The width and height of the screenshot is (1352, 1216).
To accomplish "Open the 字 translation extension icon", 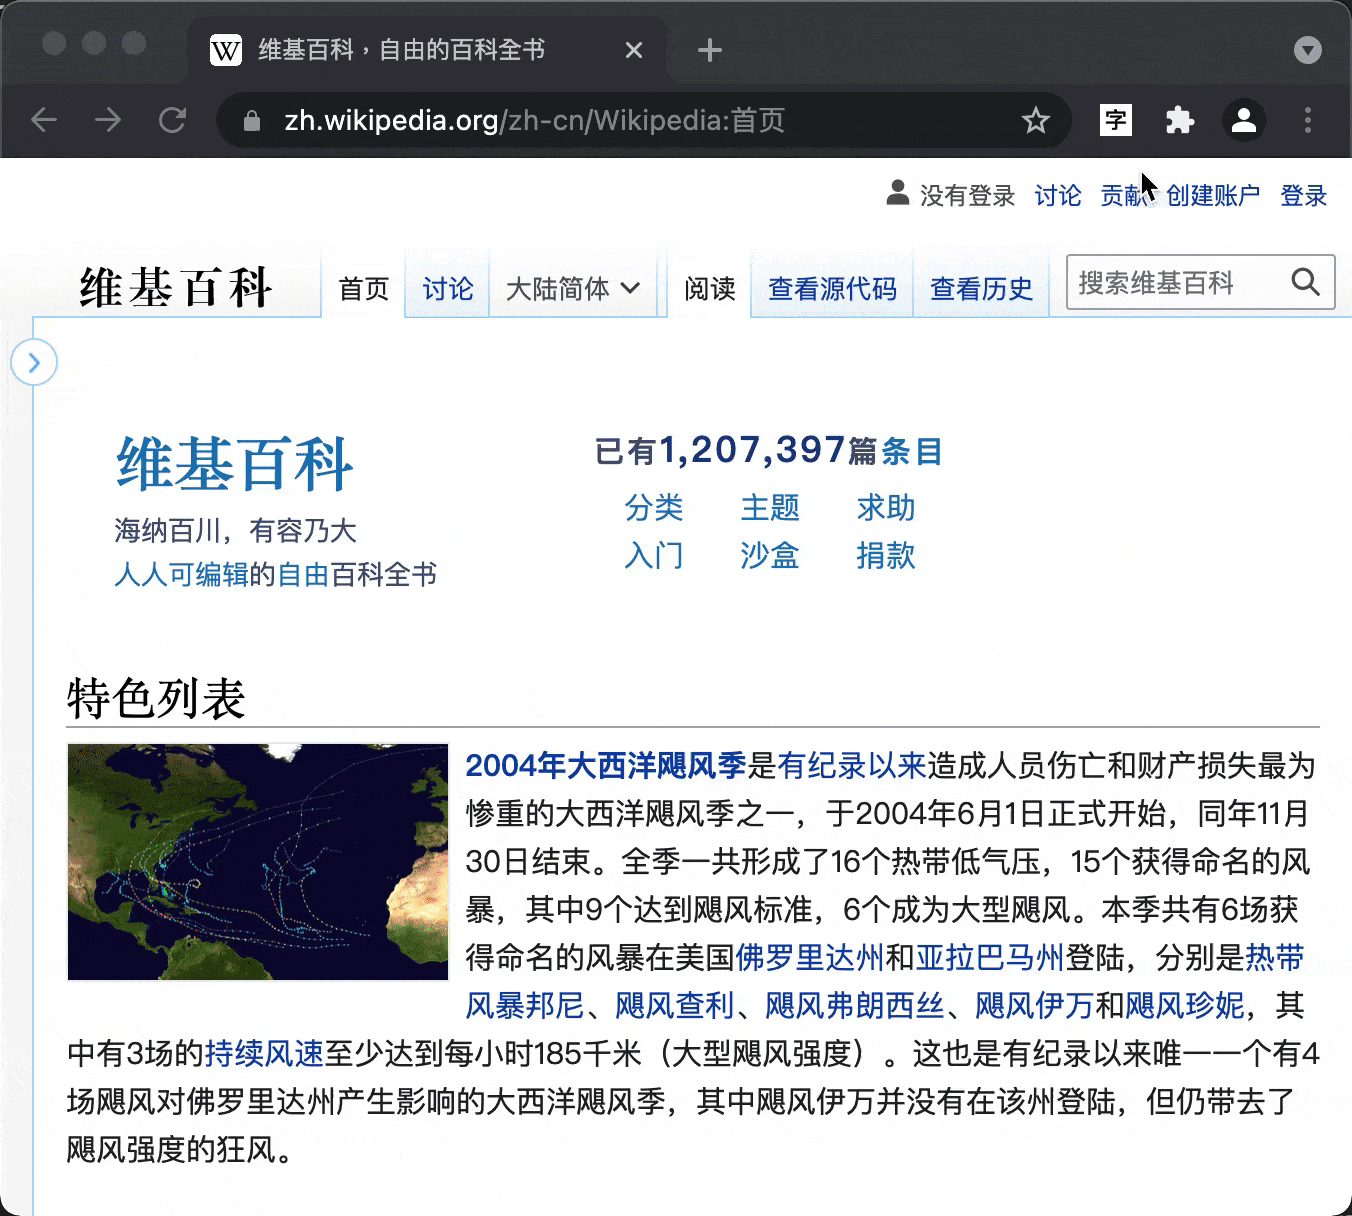I will [x=1115, y=121].
